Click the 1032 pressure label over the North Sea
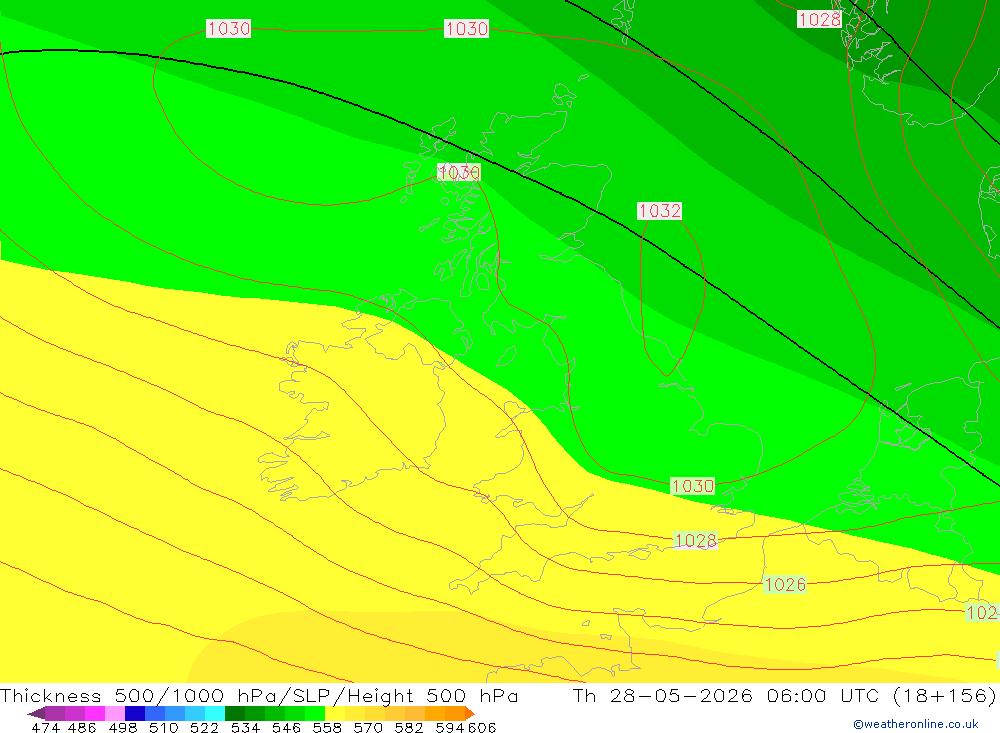 coord(659,211)
